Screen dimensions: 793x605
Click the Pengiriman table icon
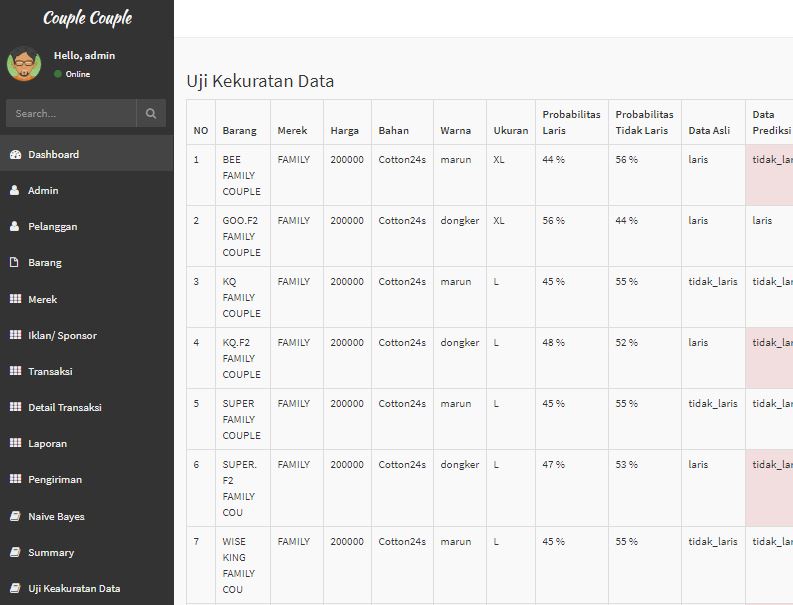click(15, 479)
